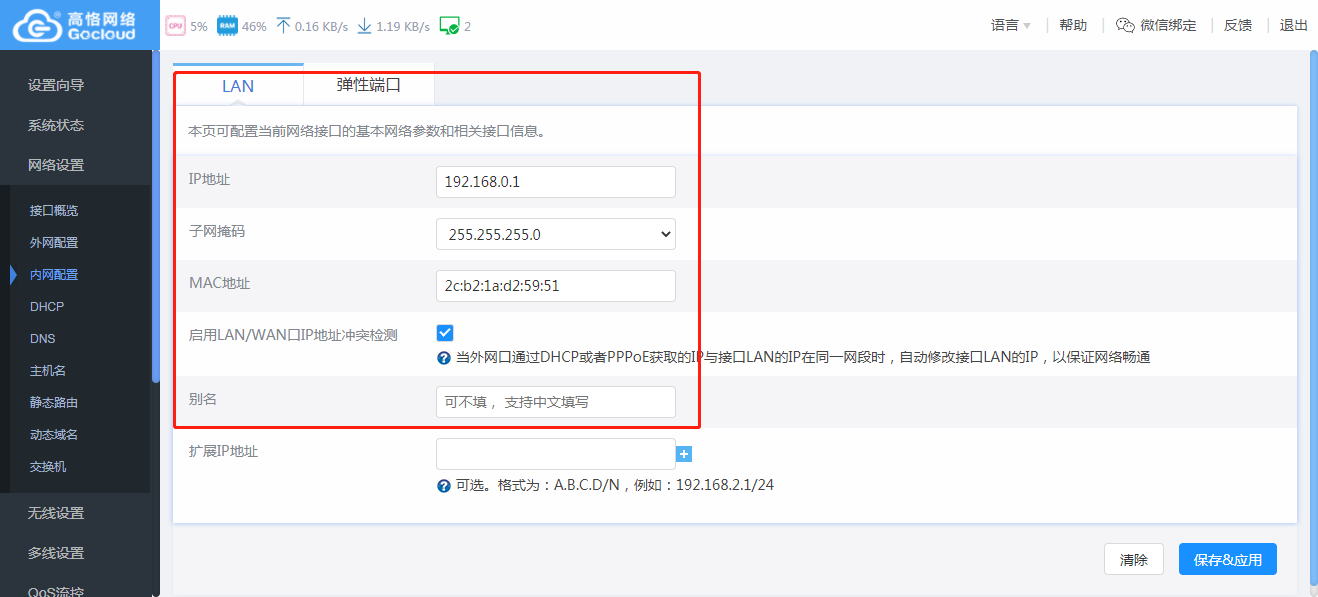Open the 微信绑定 link
The width and height of the screenshot is (1318, 597).
pos(1168,25)
